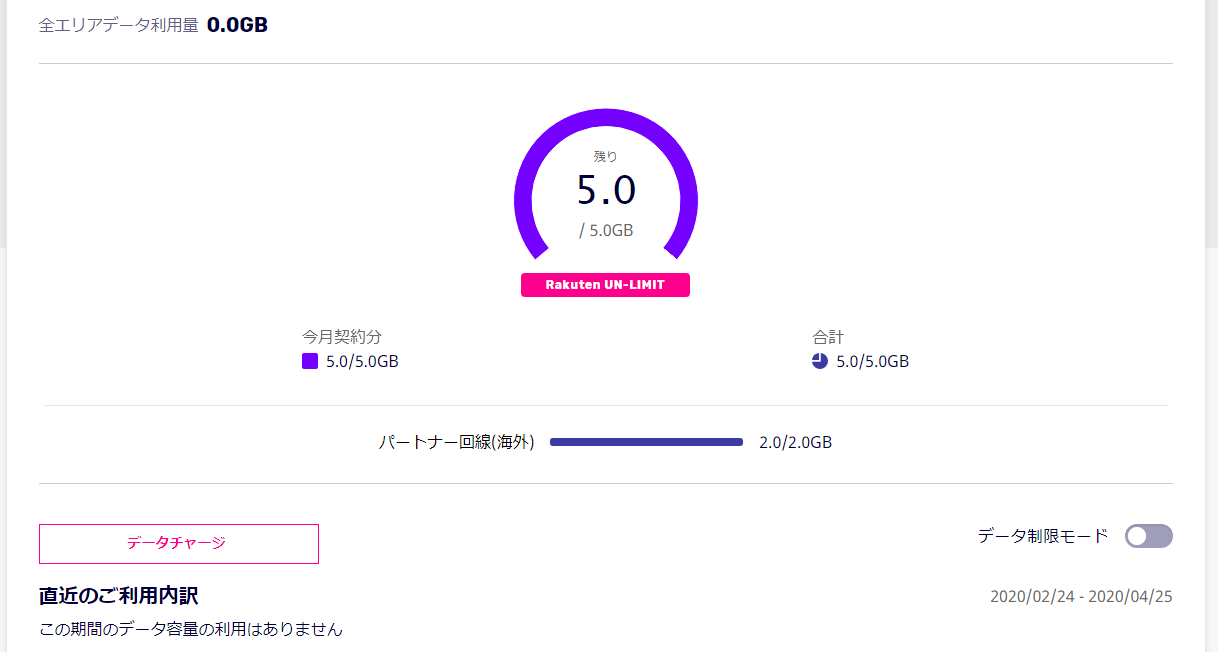The height and width of the screenshot is (652, 1218).
Task: Click the pie chart icon under 合計
Action: coord(820,362)
